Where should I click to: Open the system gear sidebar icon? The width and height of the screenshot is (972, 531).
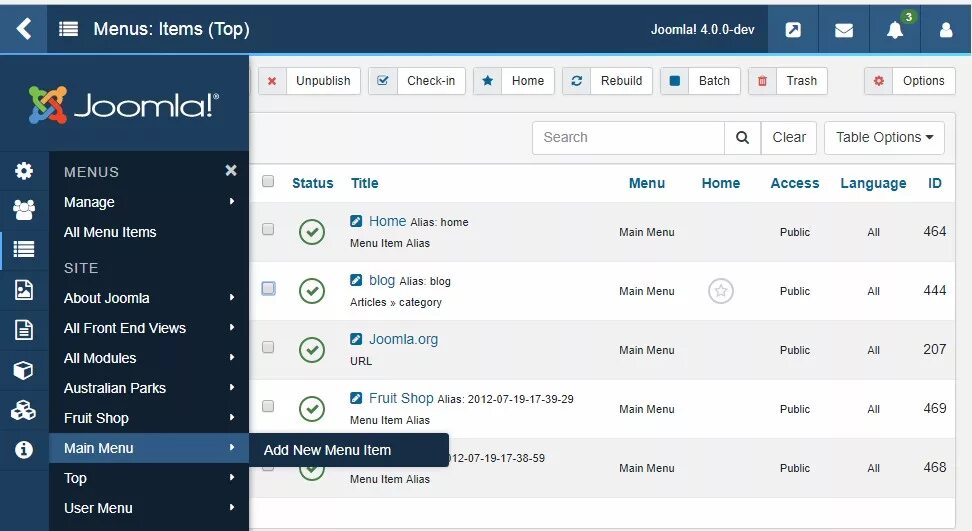tap(24, 170)
